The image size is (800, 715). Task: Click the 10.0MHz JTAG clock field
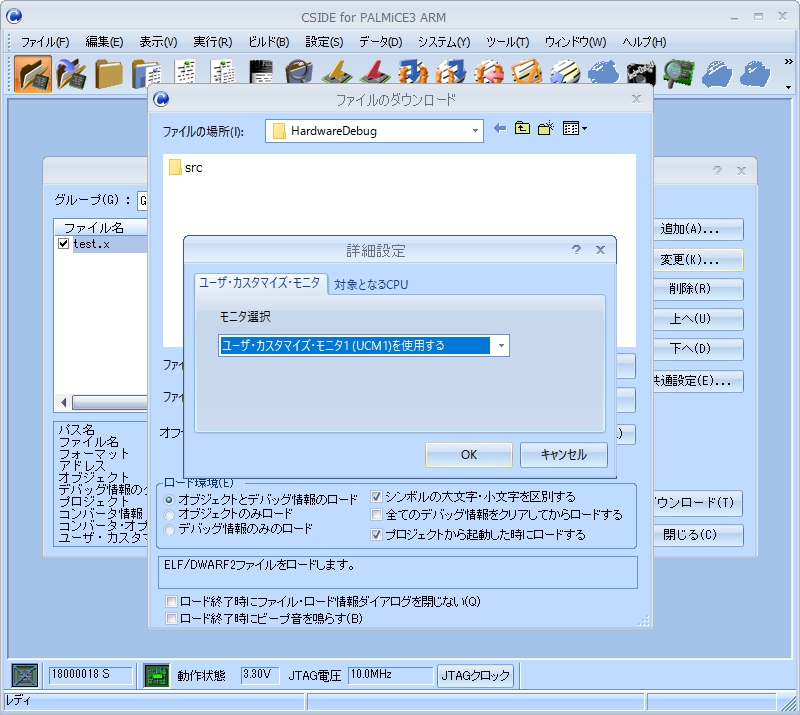[390, 675]
